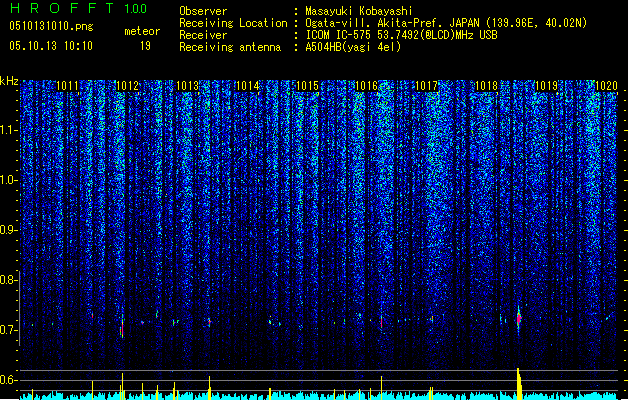Click the tallest yellow spike in bottom graph
The width and height of the screenshot is (629, 400).
click(x=519, y=383)
